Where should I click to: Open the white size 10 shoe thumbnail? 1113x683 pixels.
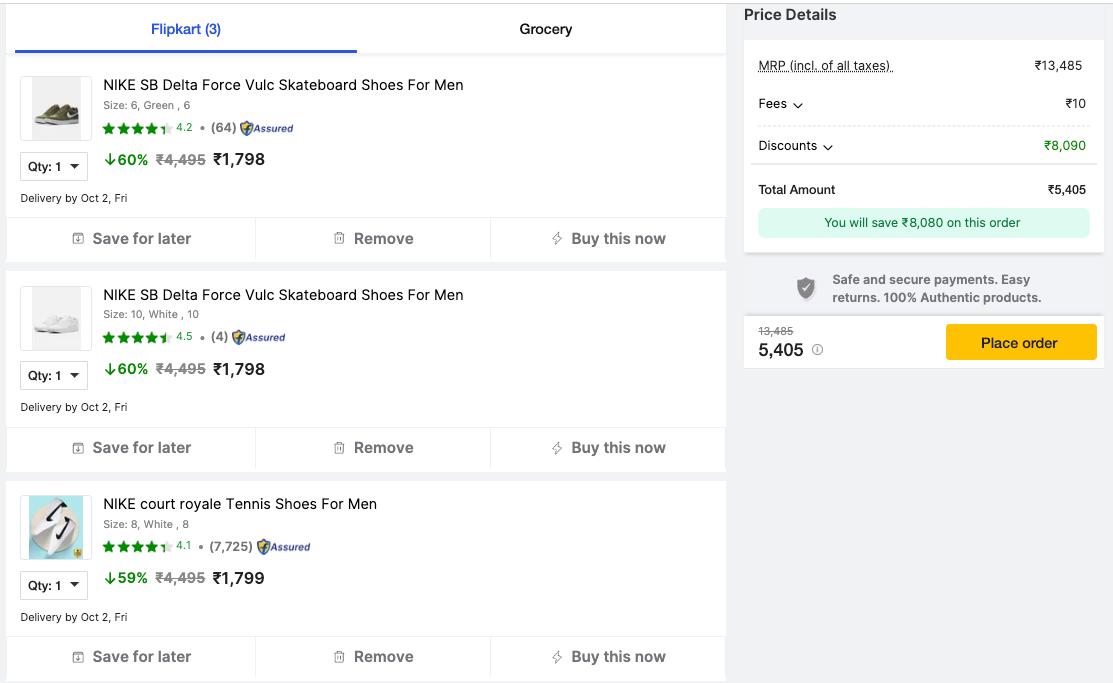56,318
